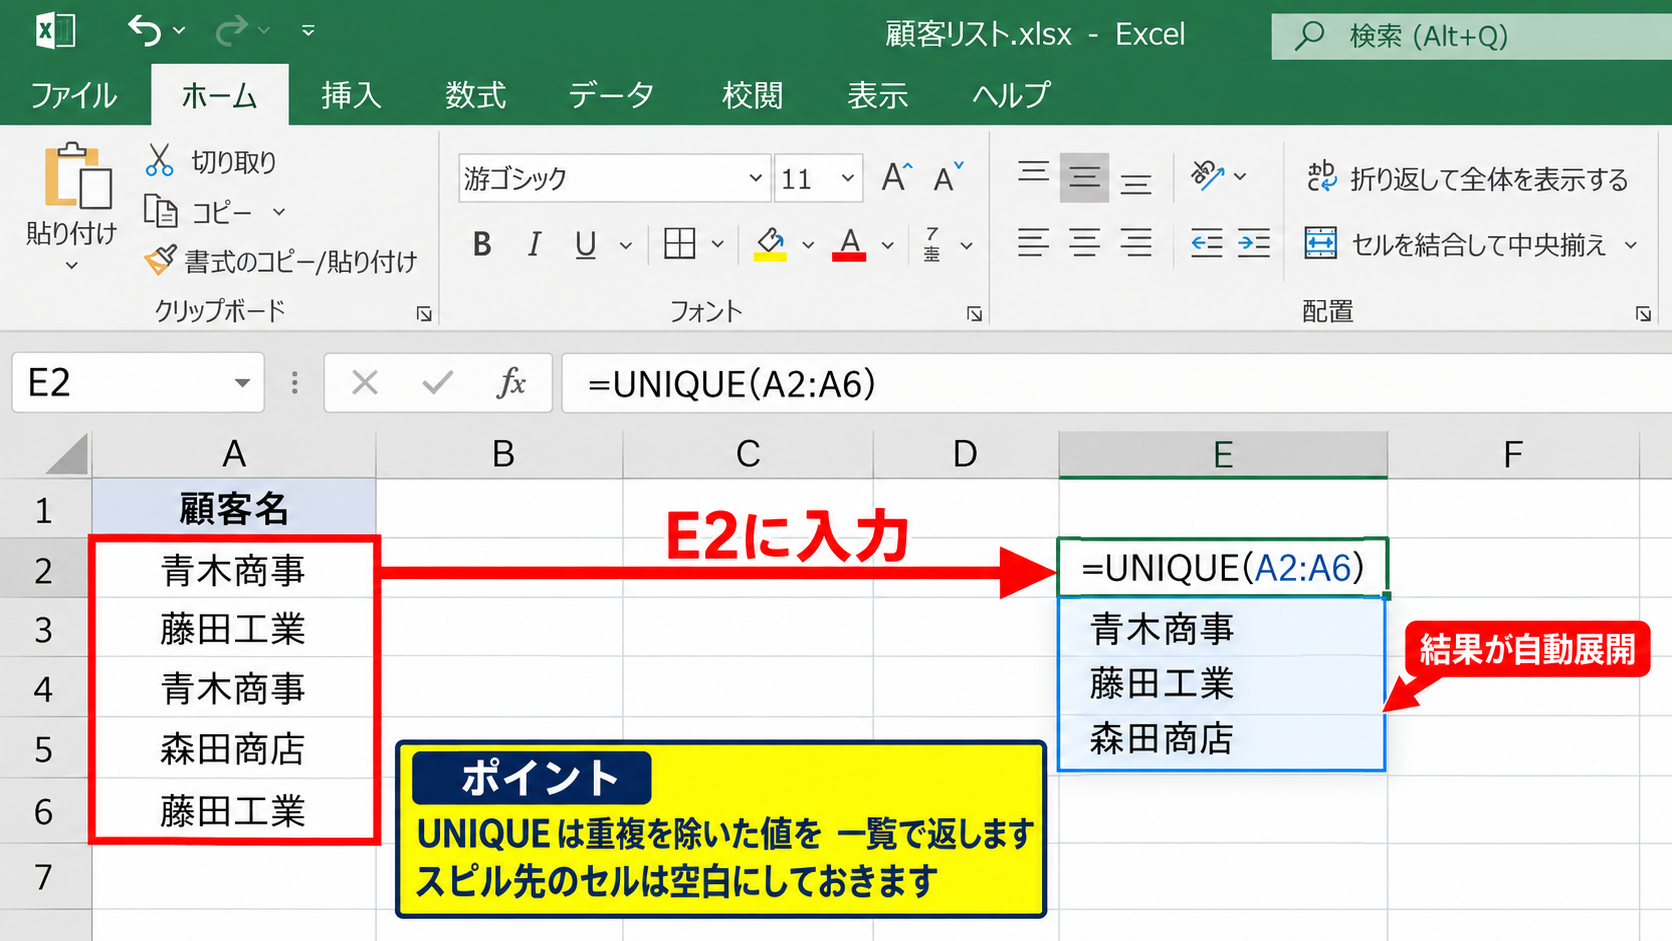Click the Copy icon

(161, 211)
